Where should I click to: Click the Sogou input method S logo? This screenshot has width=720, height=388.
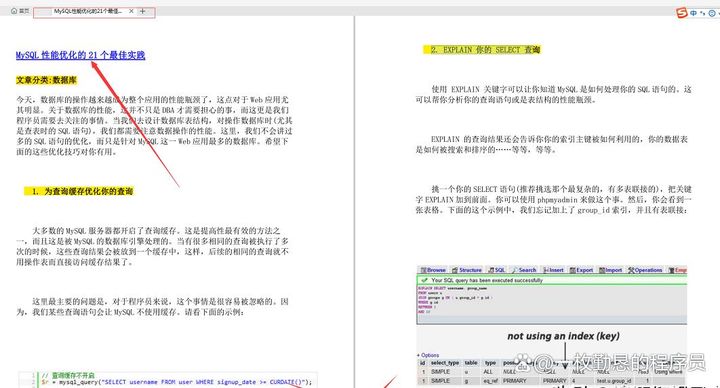[x=682, y=13]
